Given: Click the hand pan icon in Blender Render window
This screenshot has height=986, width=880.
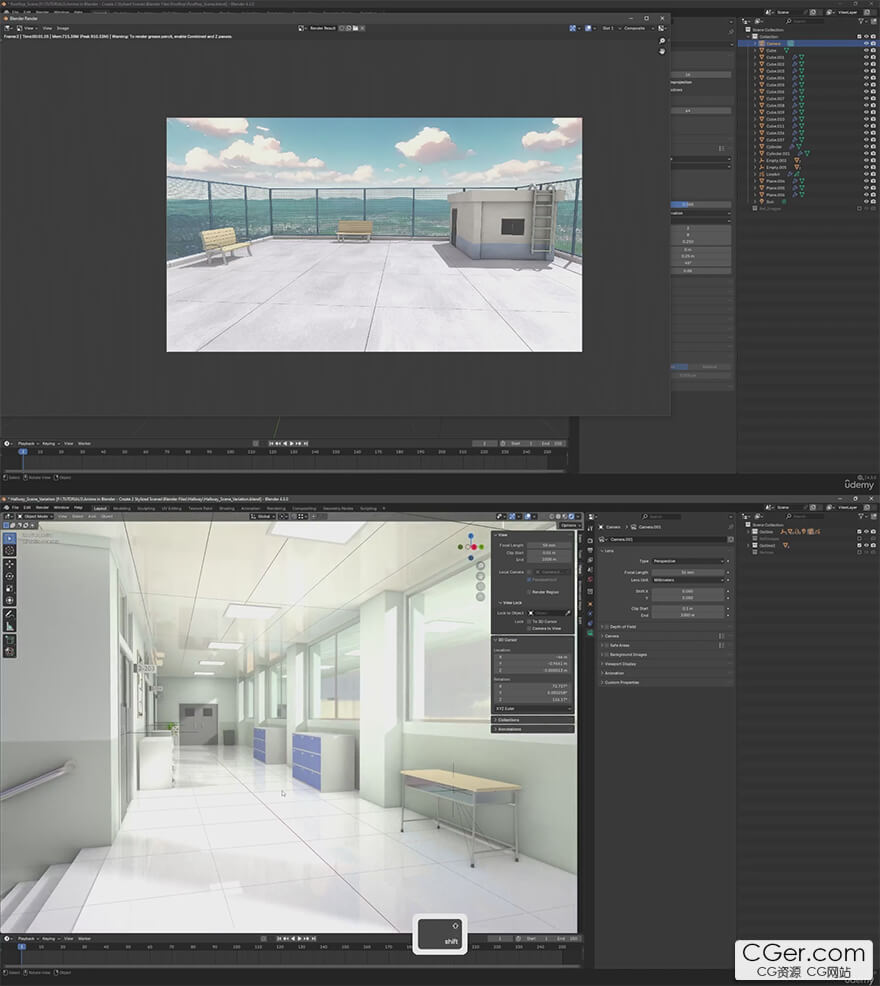Looking at the screenshot, I should click(662, 52).
